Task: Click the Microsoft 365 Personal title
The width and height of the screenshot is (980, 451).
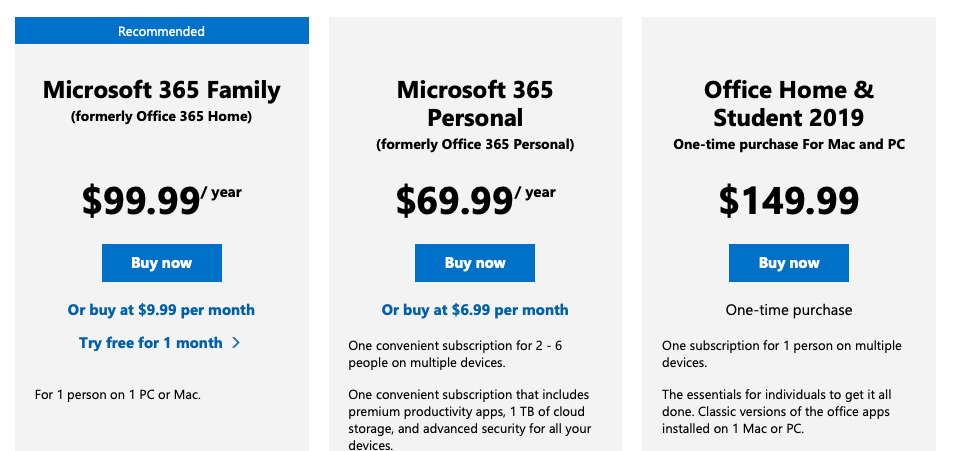Action: 475,103
